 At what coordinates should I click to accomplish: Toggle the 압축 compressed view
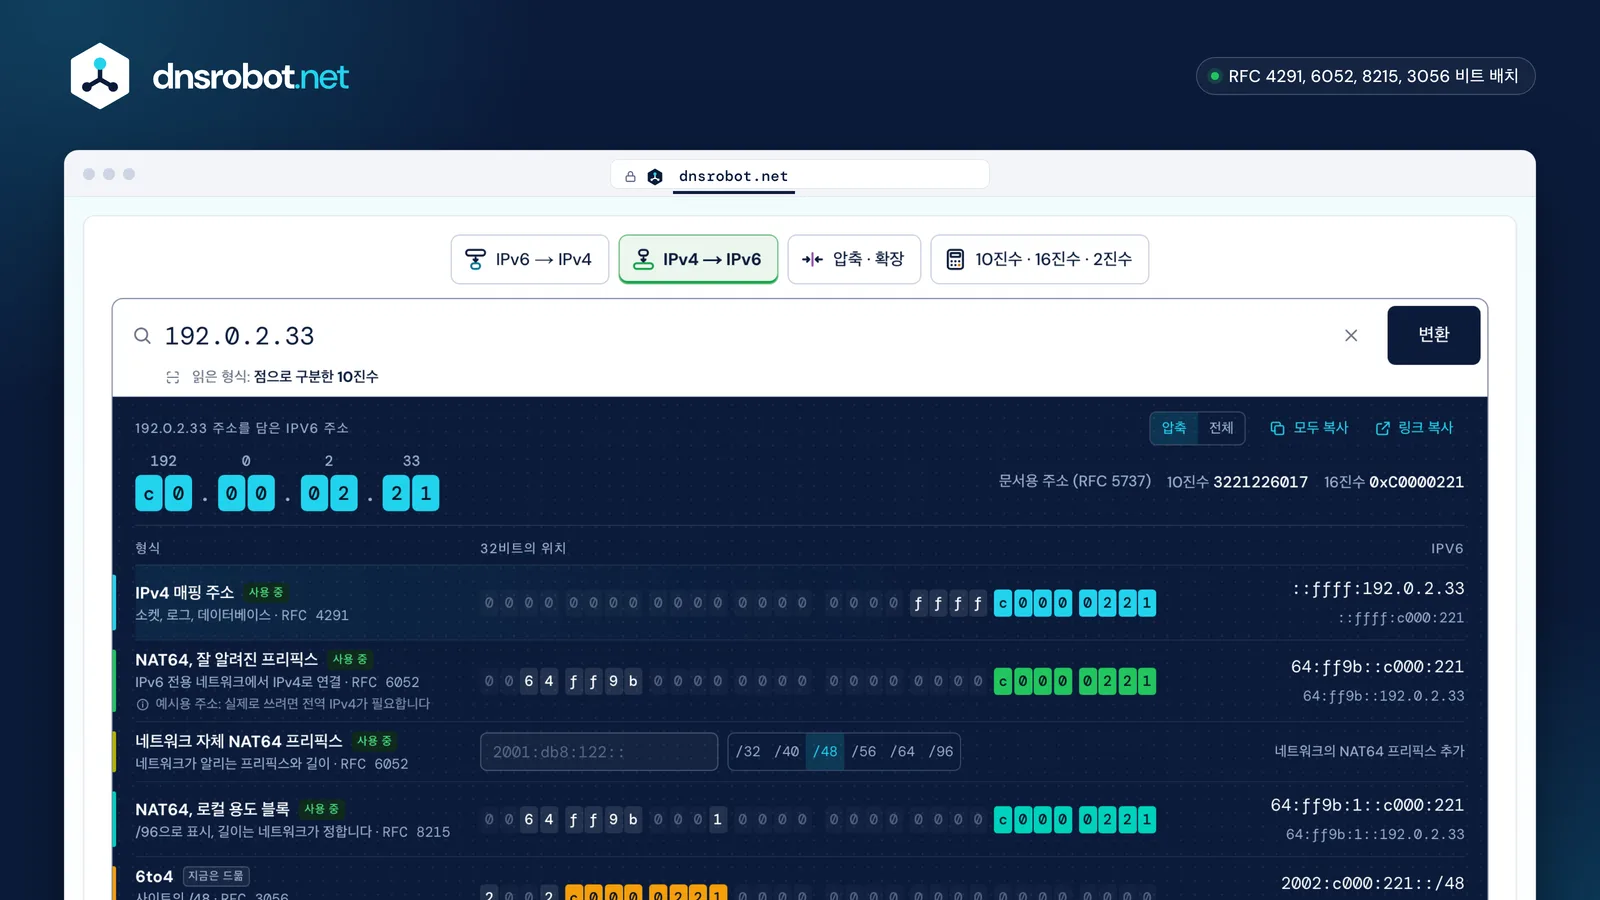click(x=1174, y=428)
